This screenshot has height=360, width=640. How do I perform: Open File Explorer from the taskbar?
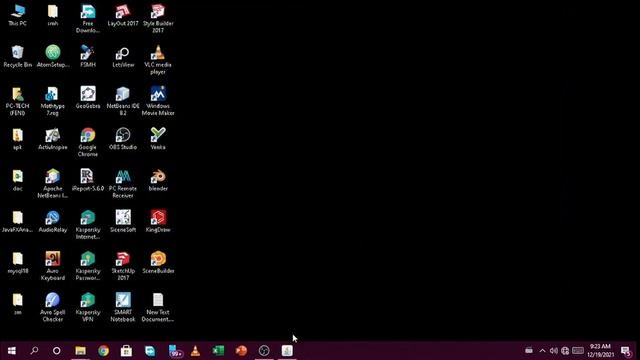pos(80,351)
